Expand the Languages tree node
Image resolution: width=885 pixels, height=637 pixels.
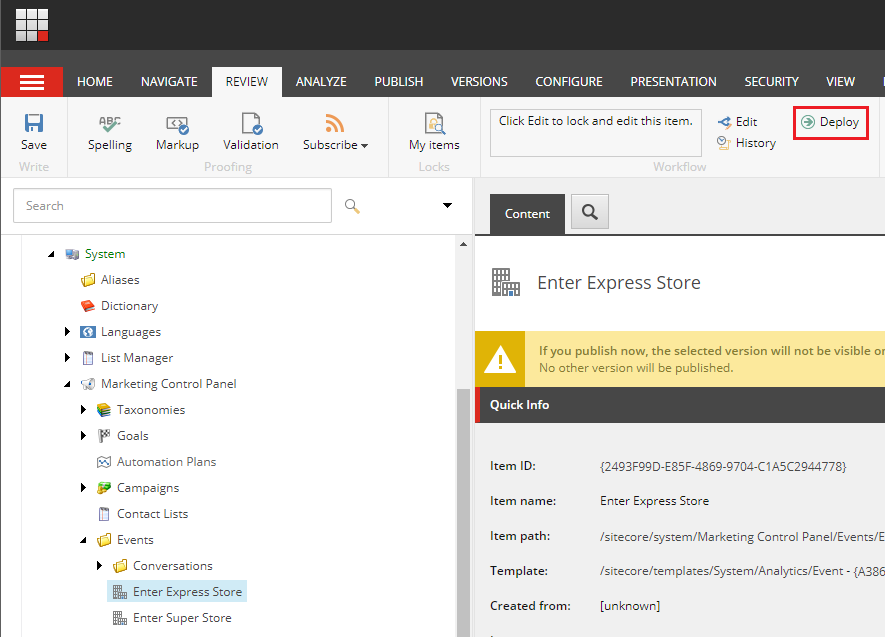point(68,331)
